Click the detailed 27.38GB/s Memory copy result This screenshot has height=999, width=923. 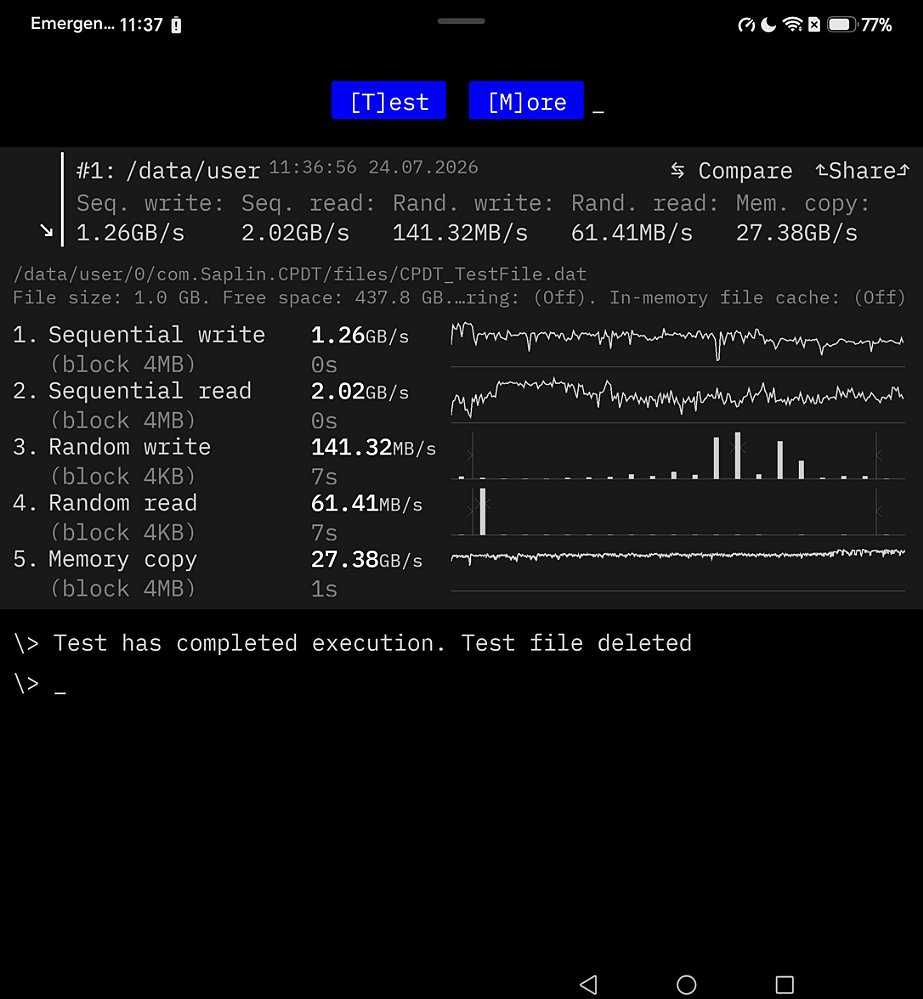coord(366,559)
